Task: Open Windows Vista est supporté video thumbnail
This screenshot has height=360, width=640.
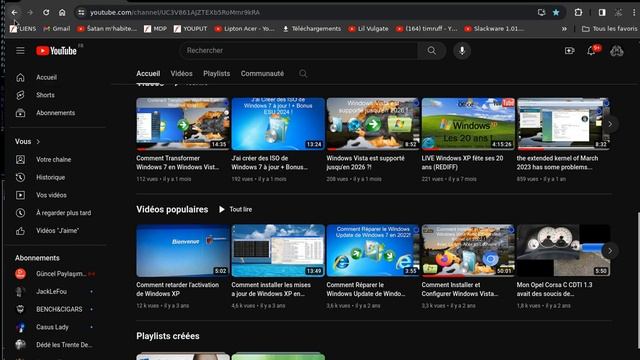Action: coord(373,124)
